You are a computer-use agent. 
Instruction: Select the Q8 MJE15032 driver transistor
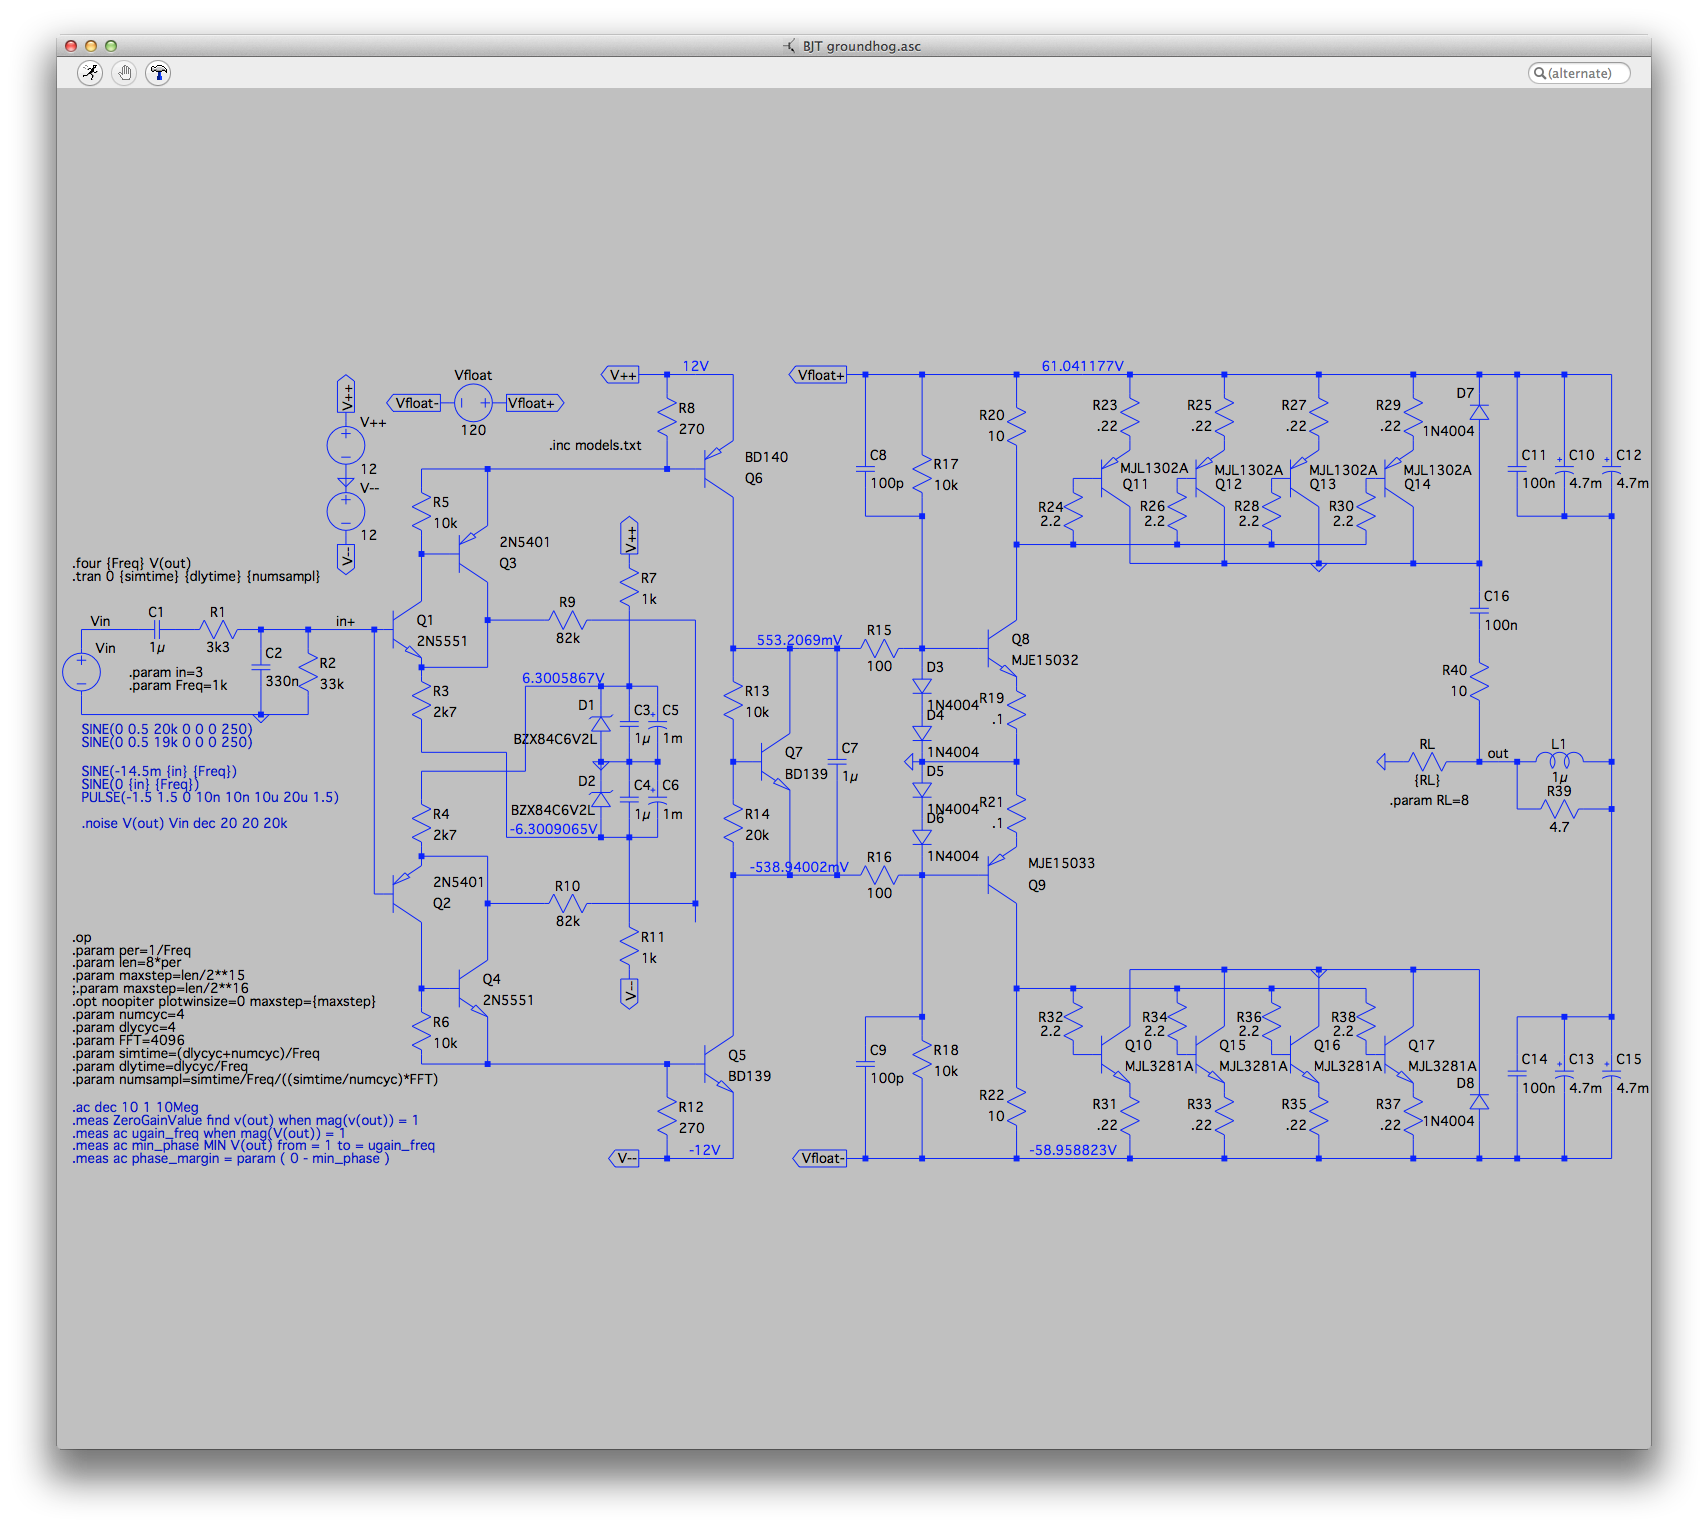point(1002,648)
